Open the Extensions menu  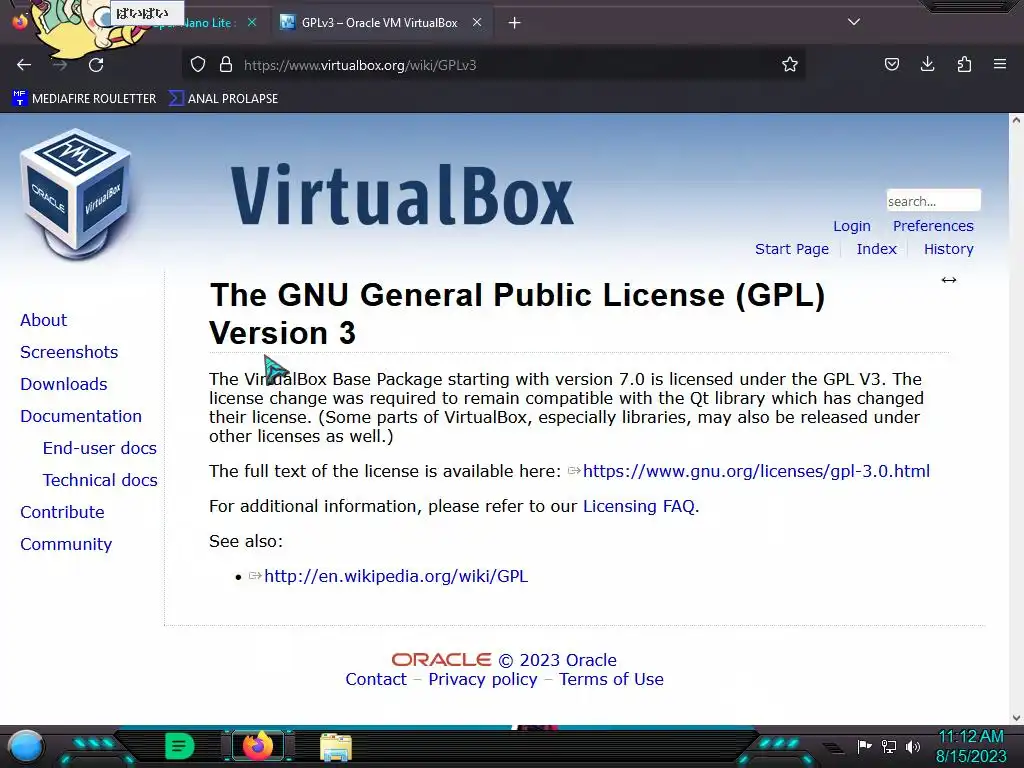tap(964, 65)
